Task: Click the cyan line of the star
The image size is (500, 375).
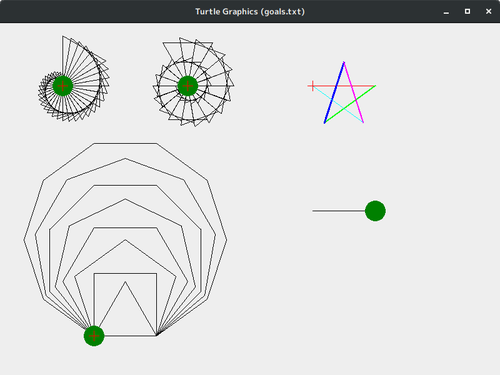Action: click(x=338, y=105)
